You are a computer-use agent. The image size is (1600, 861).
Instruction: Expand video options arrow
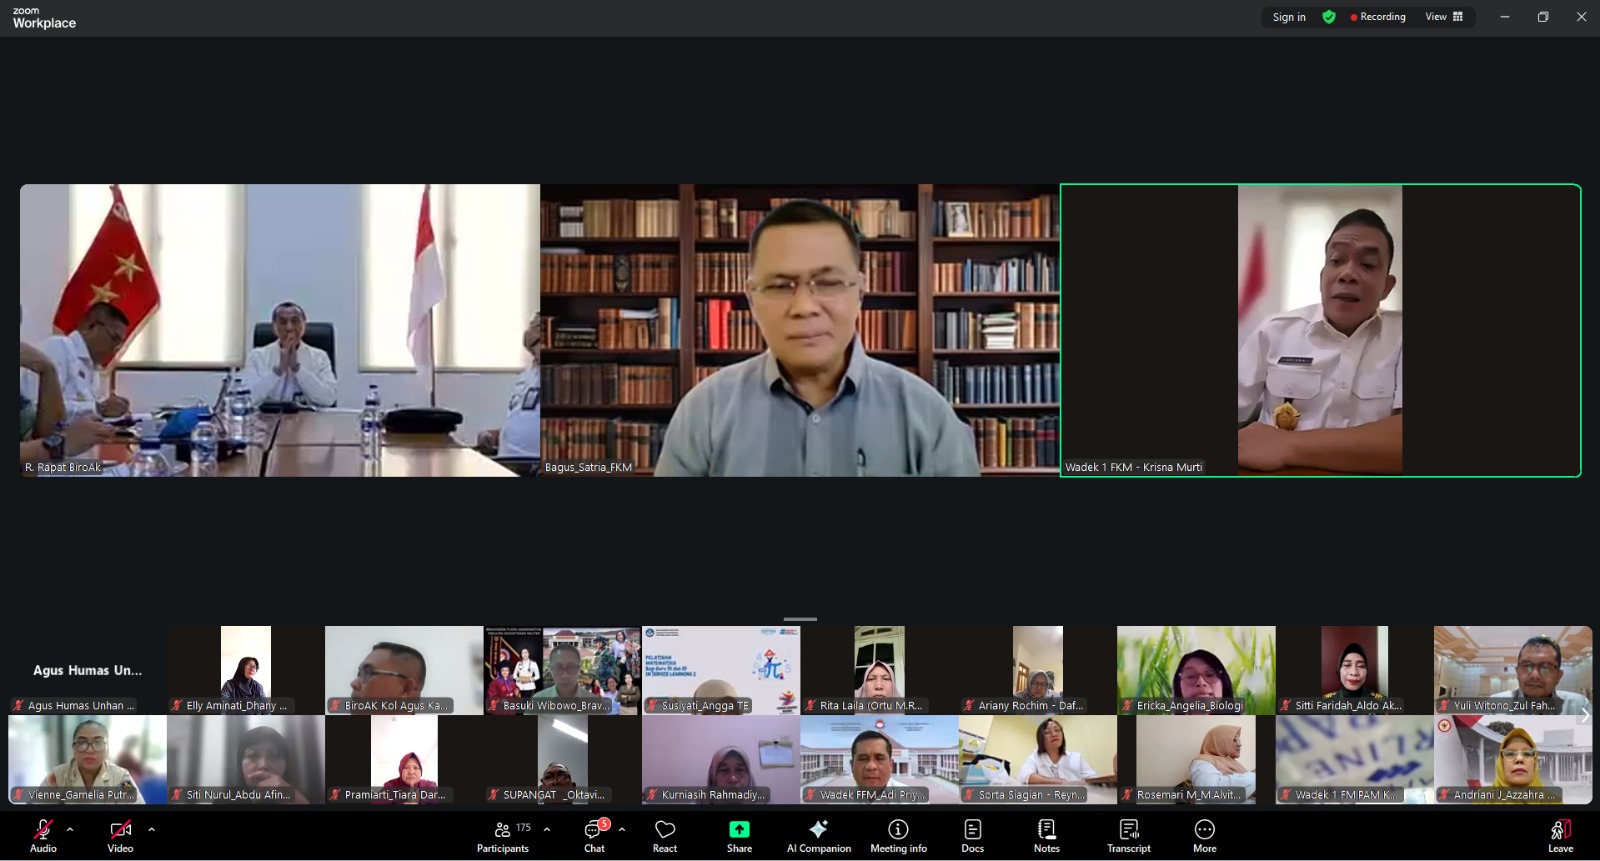[x=151, y=829]
